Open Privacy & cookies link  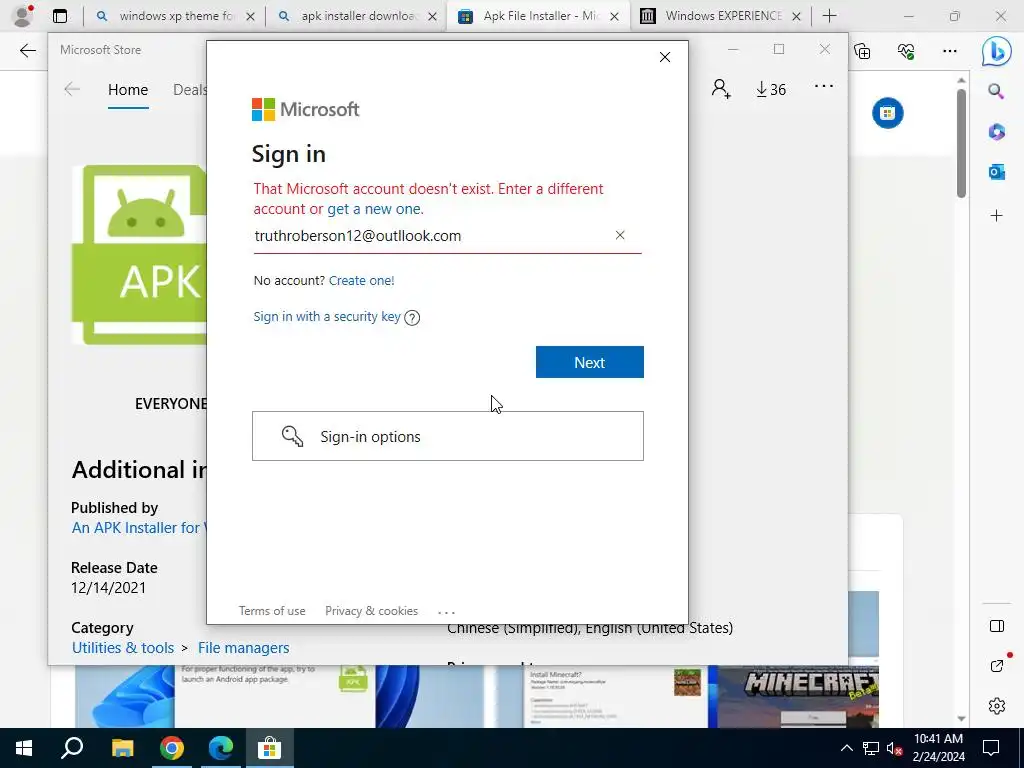pyautogui.click(x=372, y=611)
